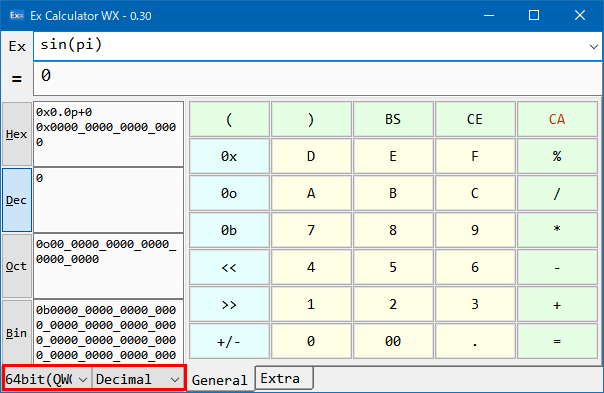Click the digit 1 key
The width and height of the screenshot is (604, 393).
click(x=311, y=304)
